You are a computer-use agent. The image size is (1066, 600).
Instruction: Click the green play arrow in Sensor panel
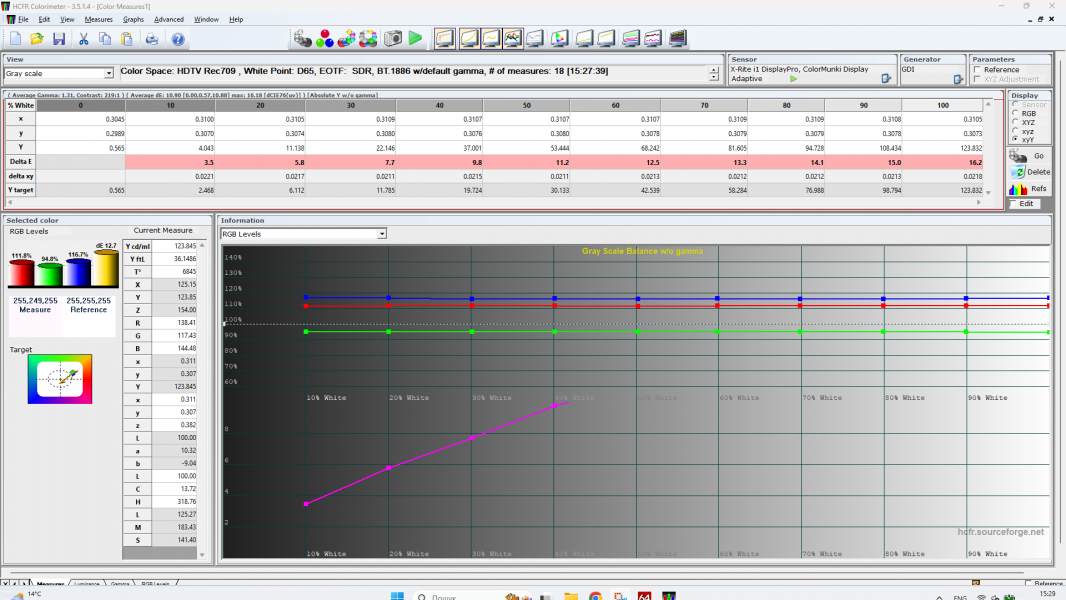pyautogui.click(x=793, y=79)
